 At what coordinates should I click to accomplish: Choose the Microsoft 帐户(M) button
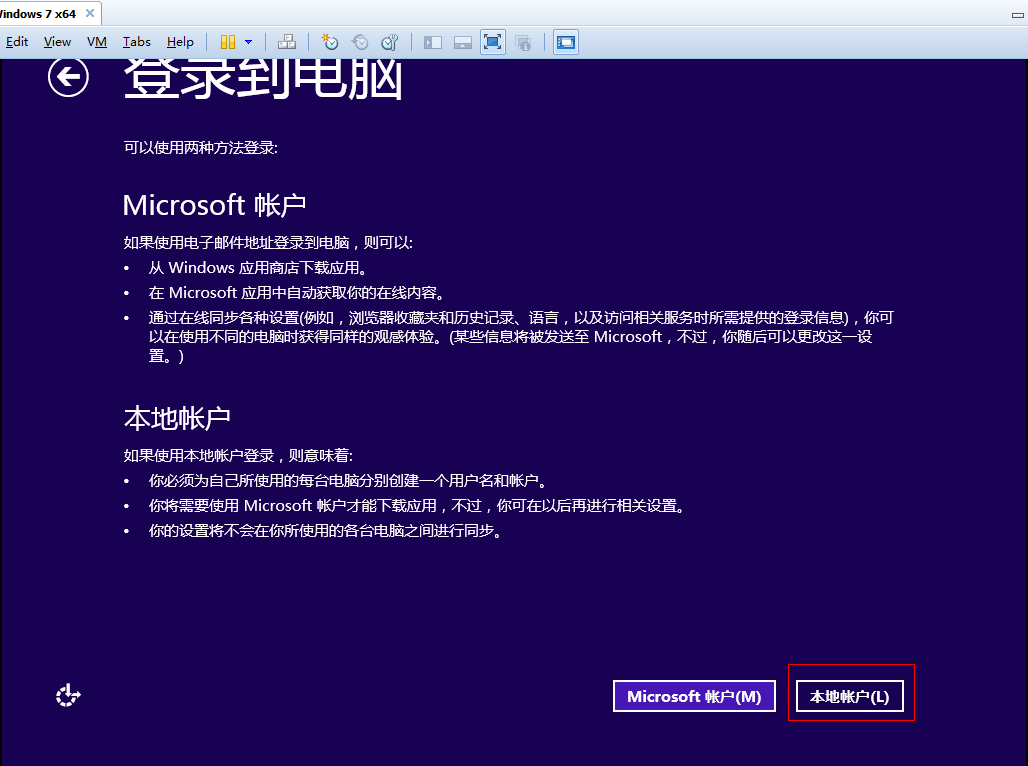click(694, 696)
